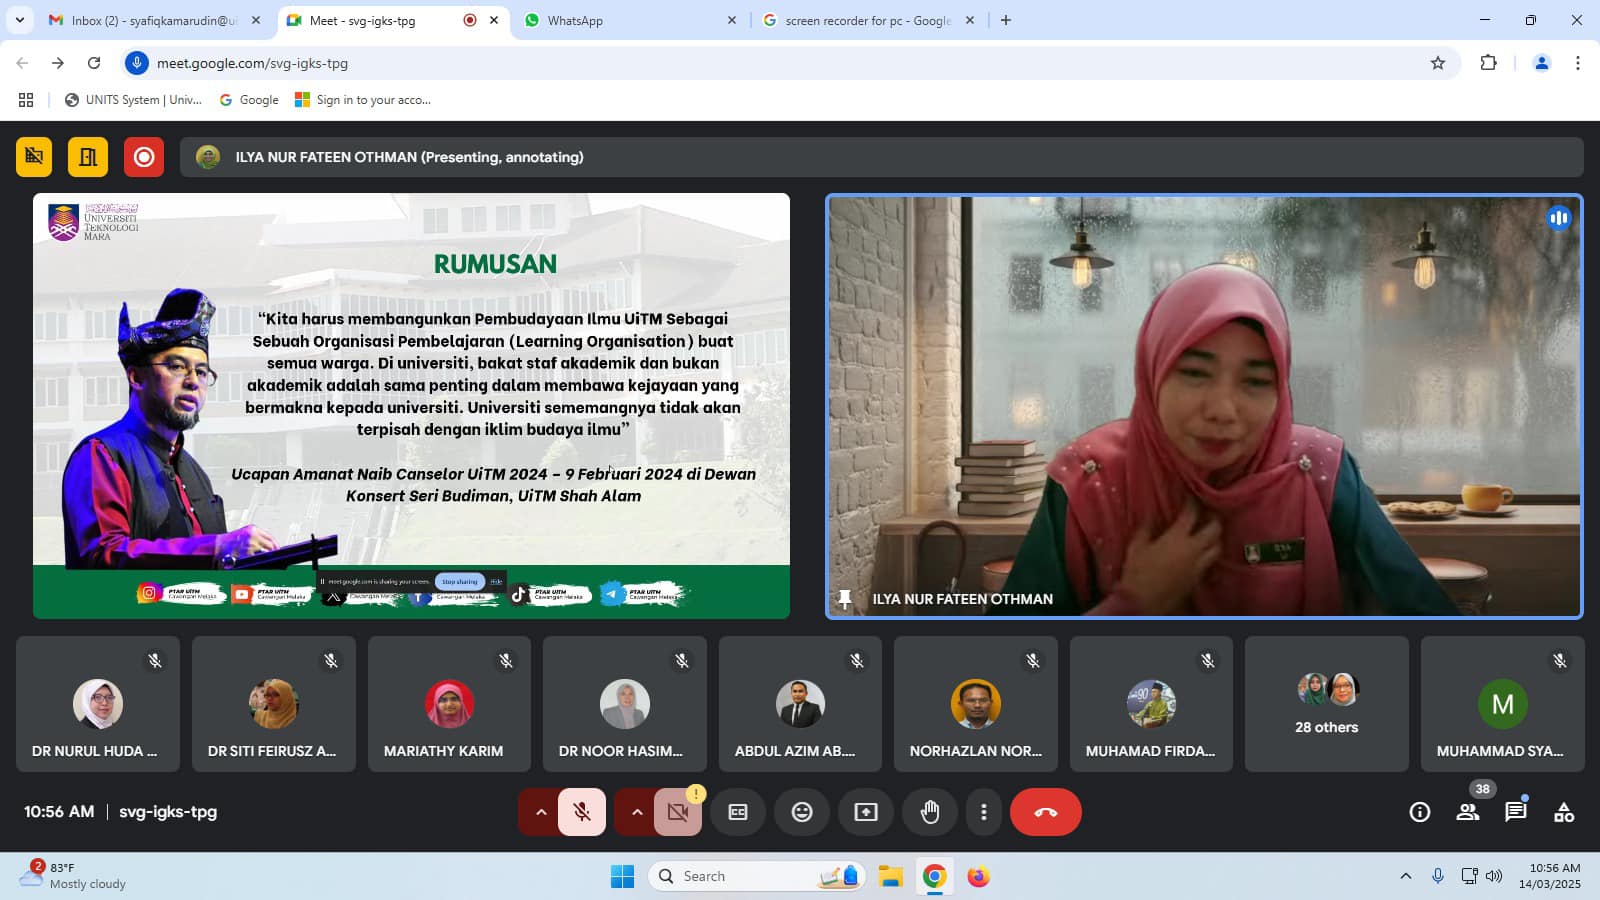Bookmark this page with star icon
1600x900 pixels.
pos(1438,63)
